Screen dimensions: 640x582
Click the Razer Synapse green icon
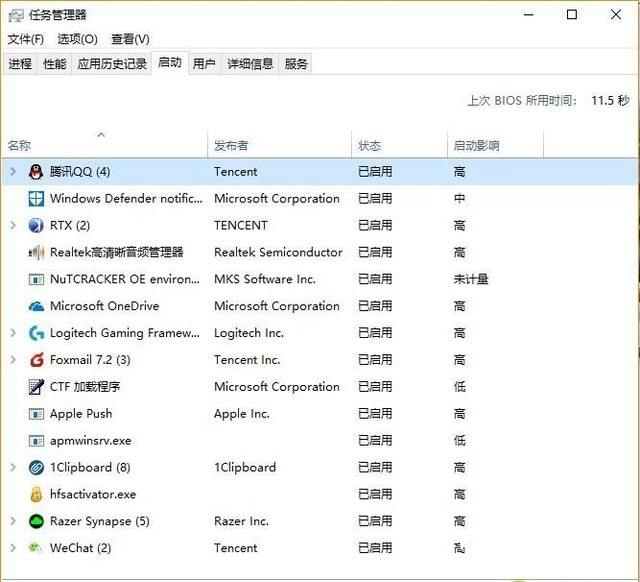point(36,521)
